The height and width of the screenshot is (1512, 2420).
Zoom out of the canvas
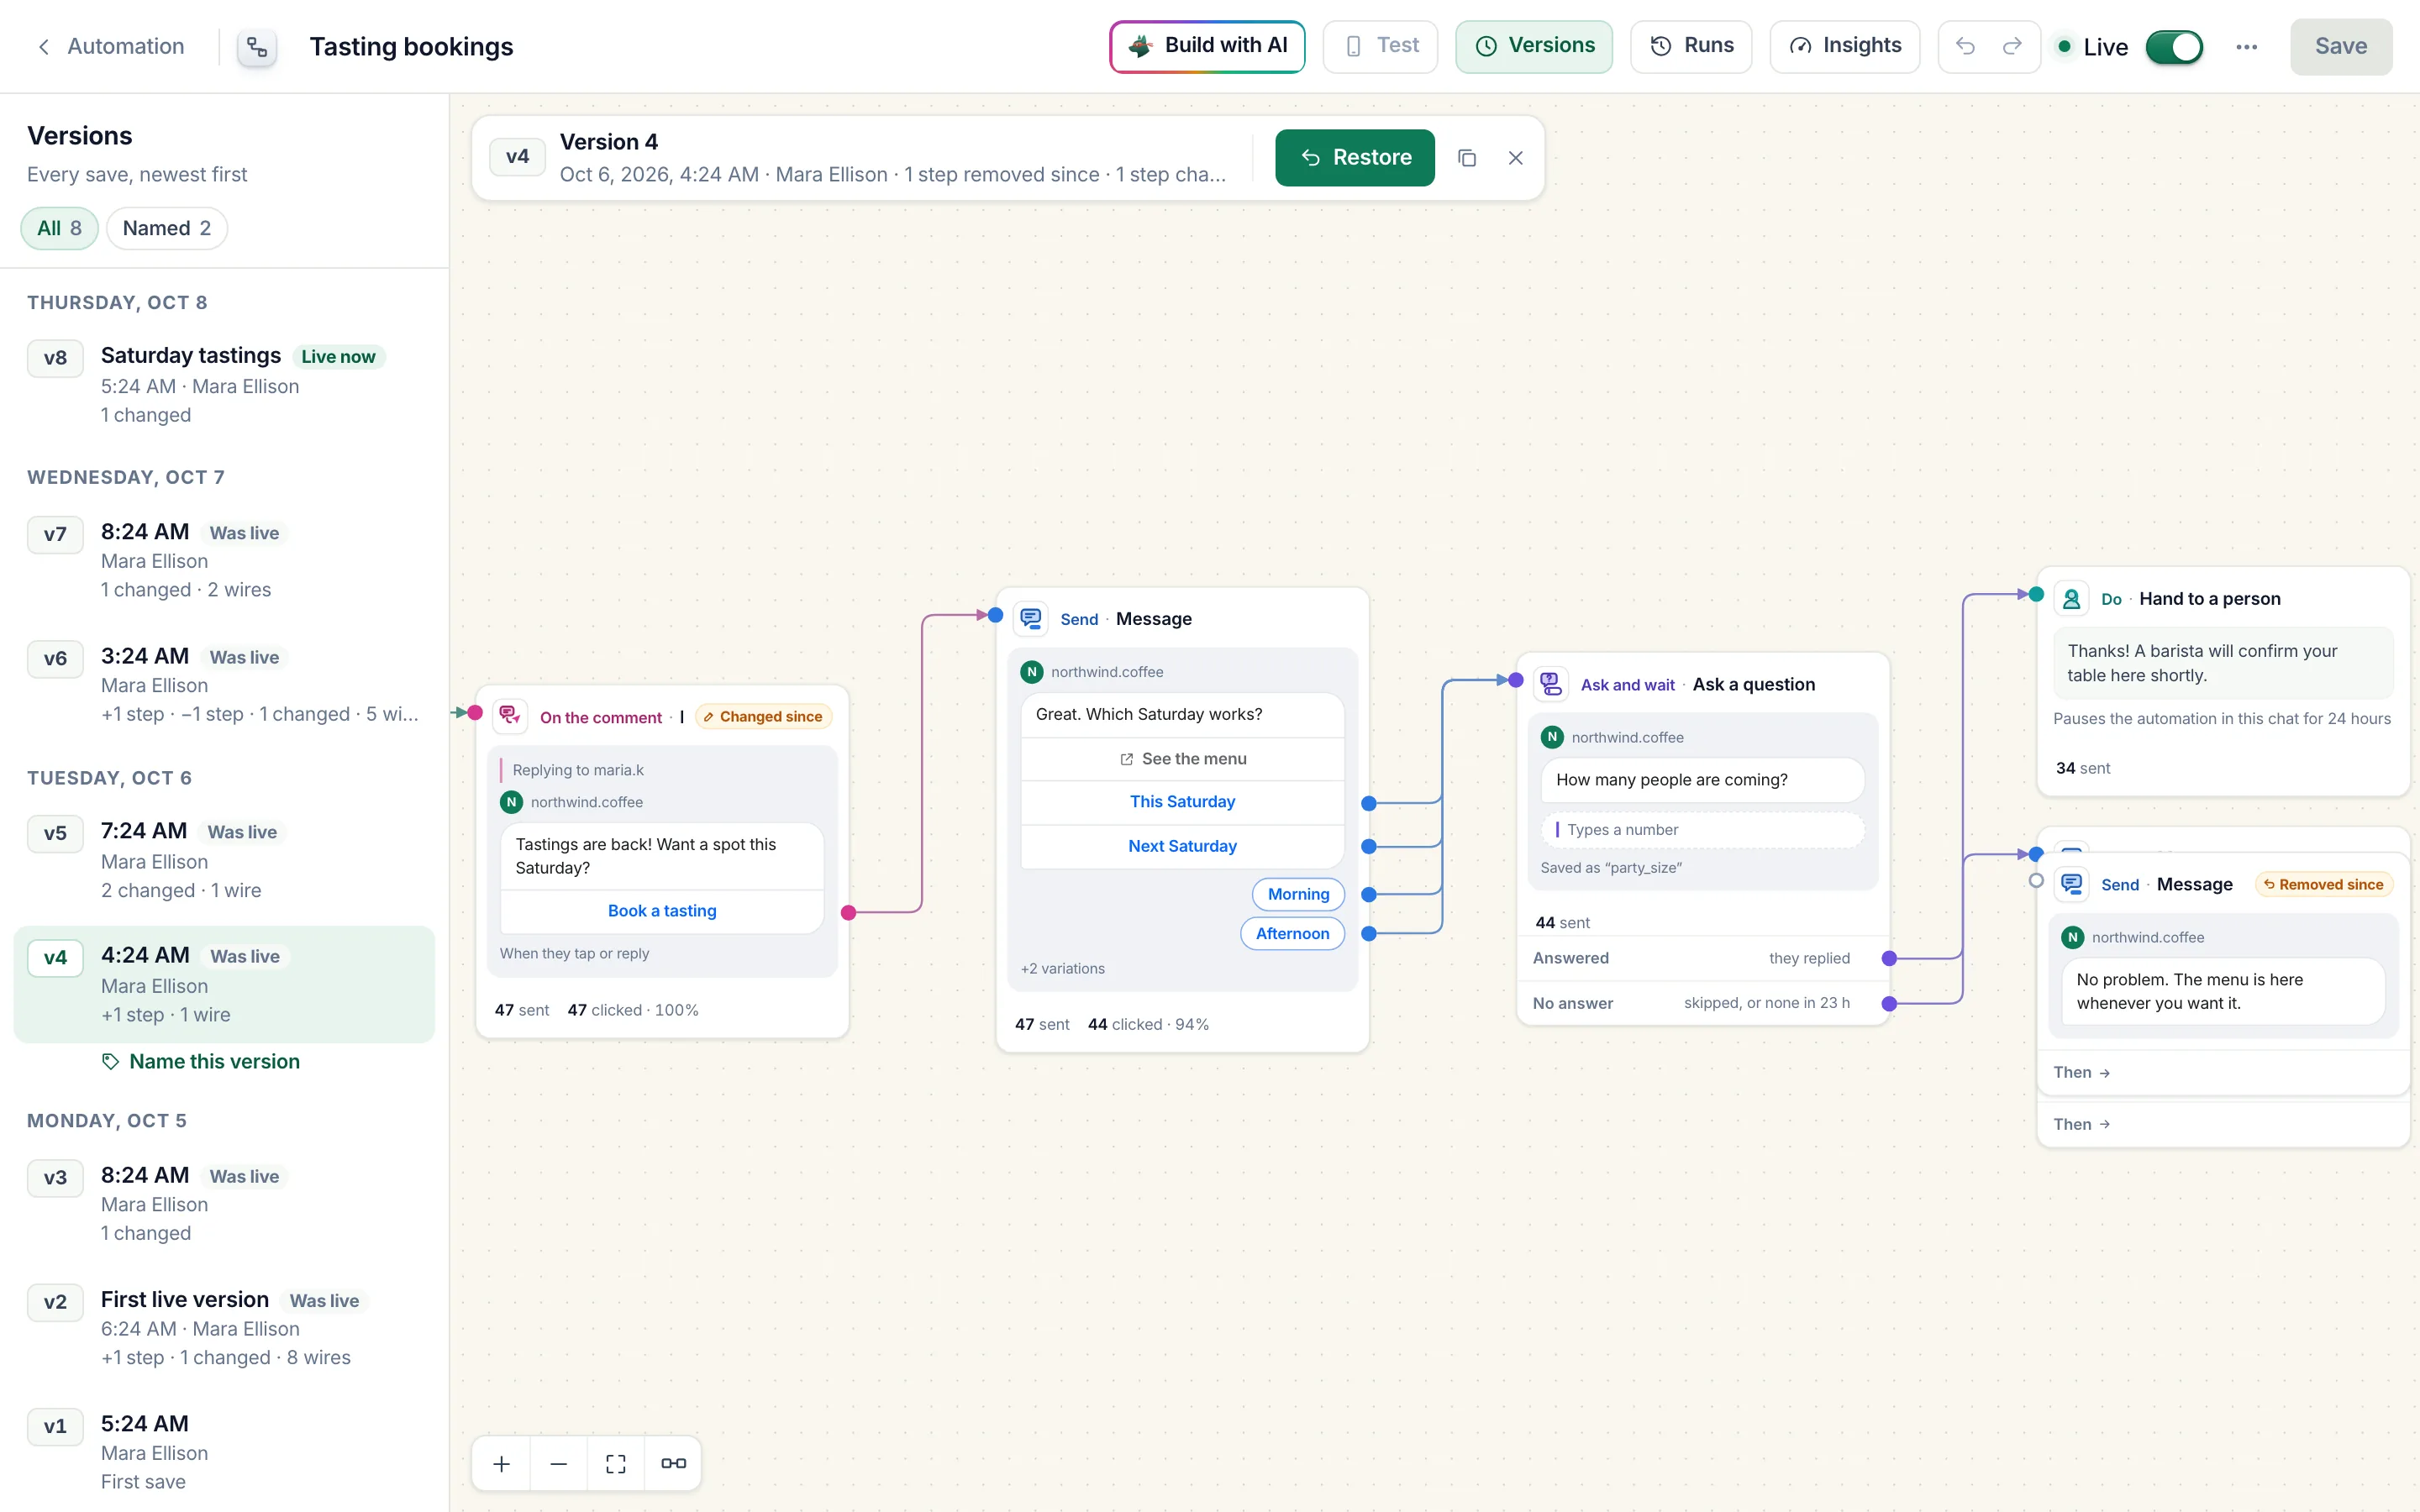coord(558,1464)
